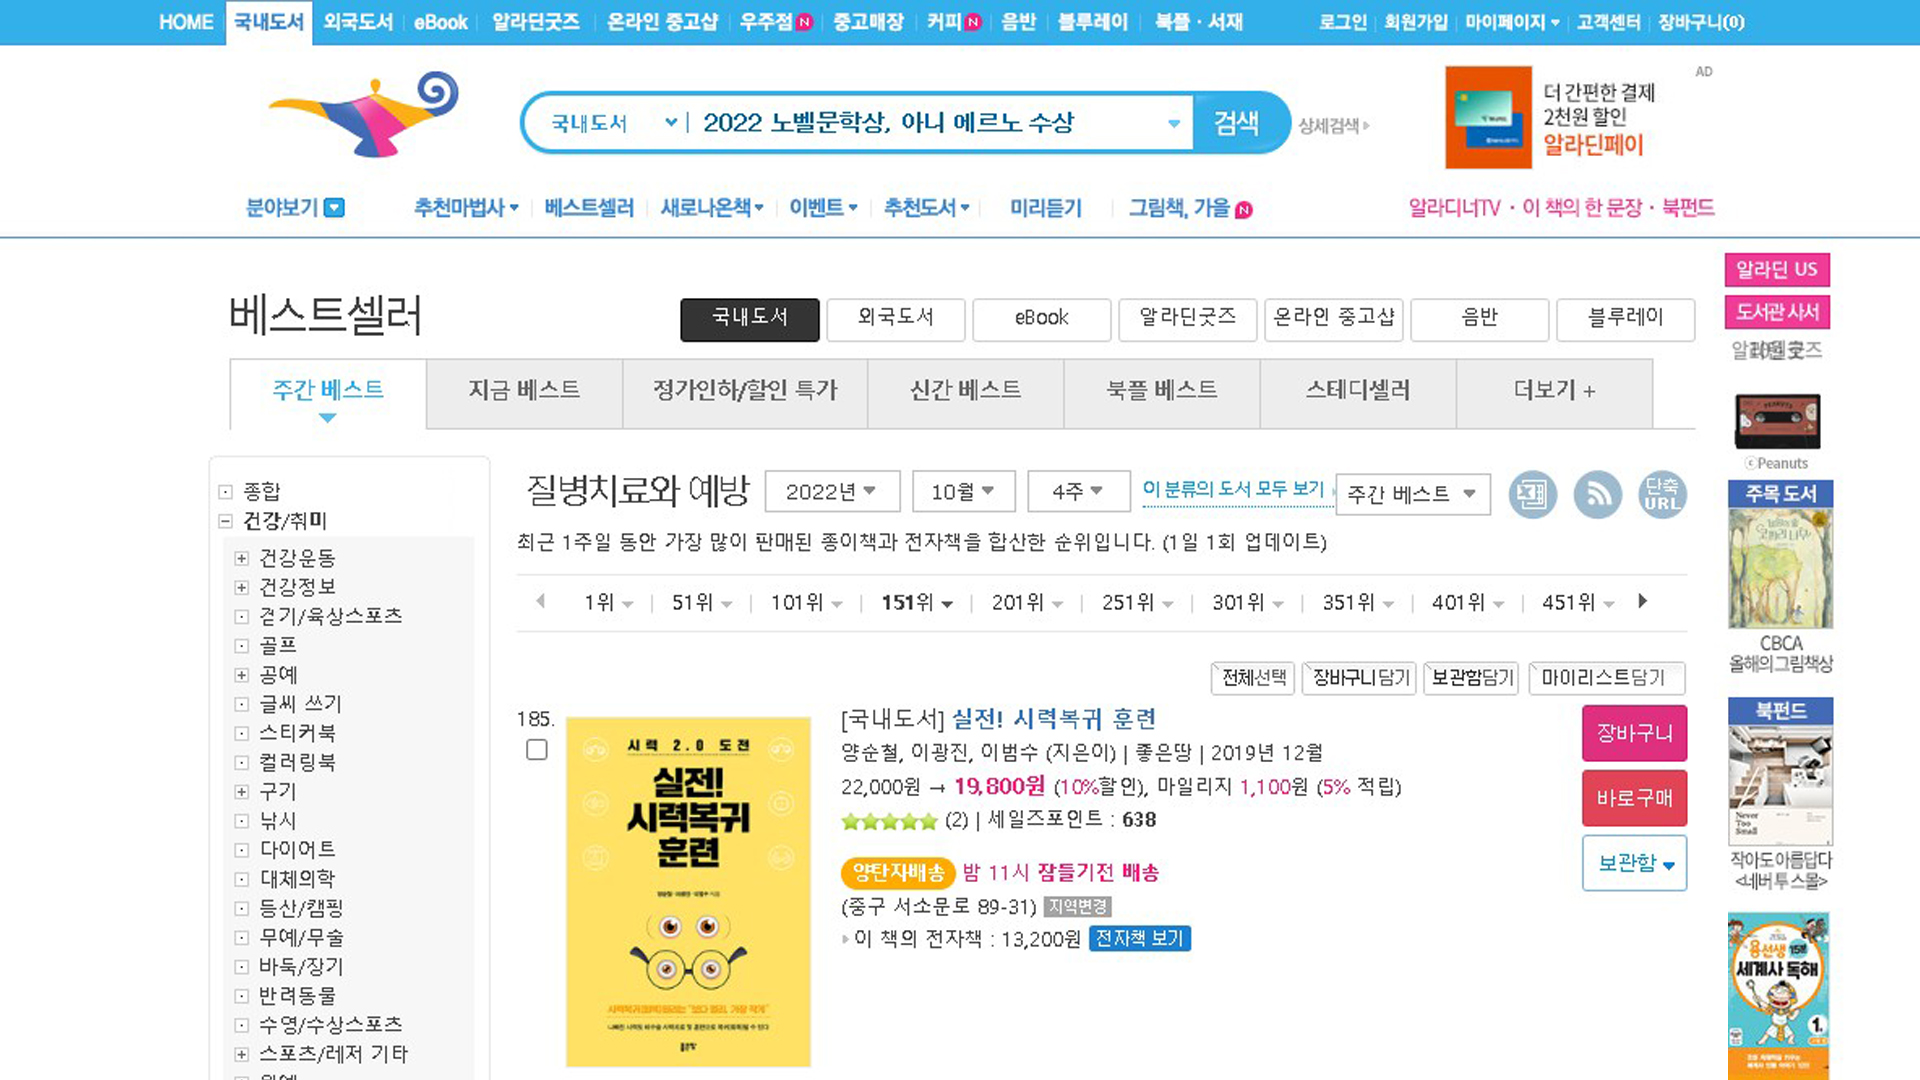Open the 2022년 year dropdown
This screenshot has height=1080, width=1920.
pos(831,492)
